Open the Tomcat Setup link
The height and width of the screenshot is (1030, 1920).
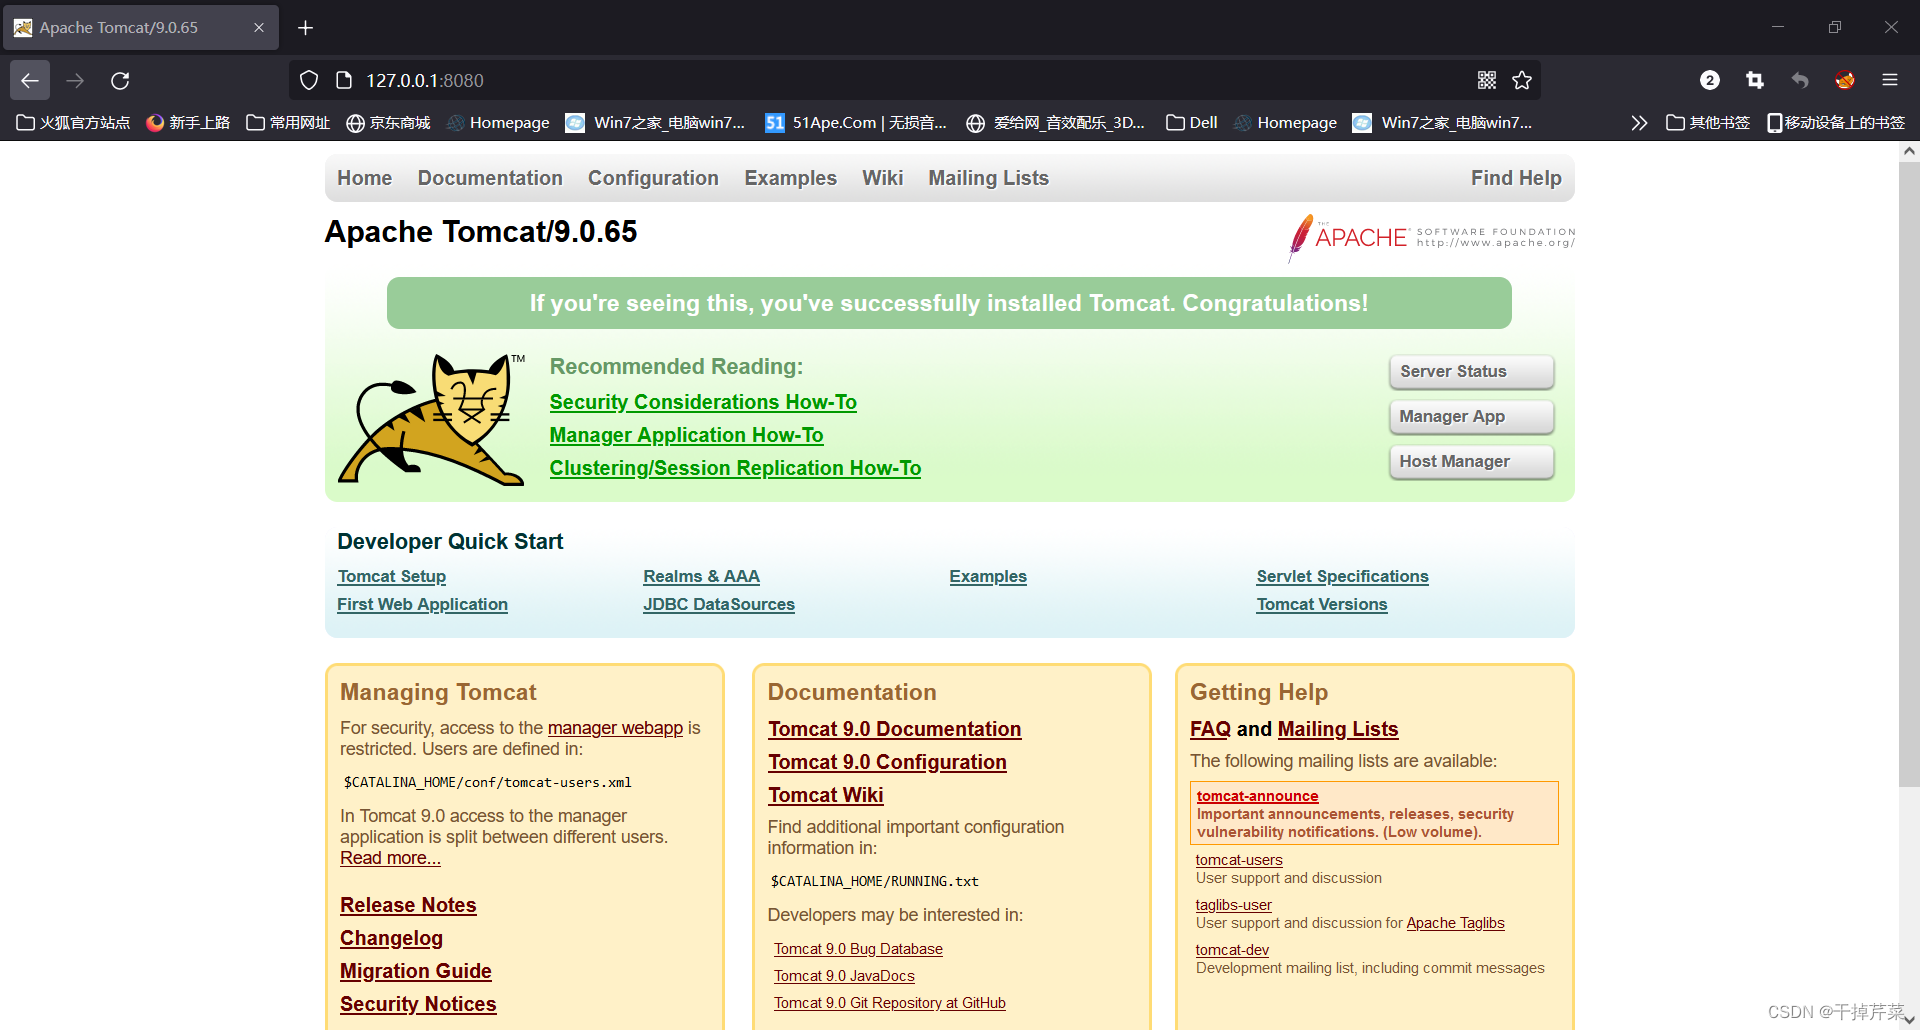(x=392, y=576)
